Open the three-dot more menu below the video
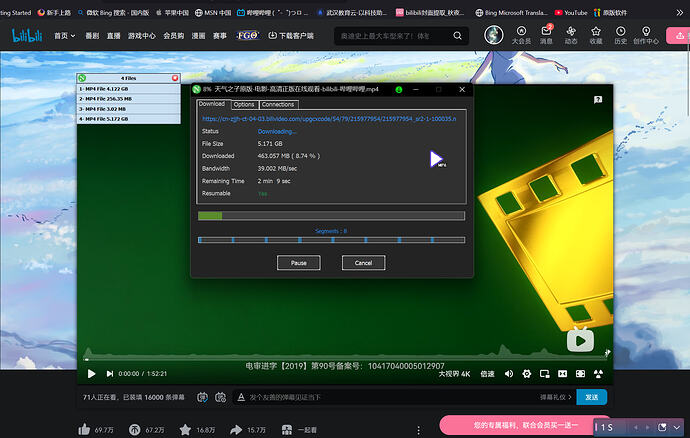690x438 pixels. pyautogui.click(x=418, y=430)
